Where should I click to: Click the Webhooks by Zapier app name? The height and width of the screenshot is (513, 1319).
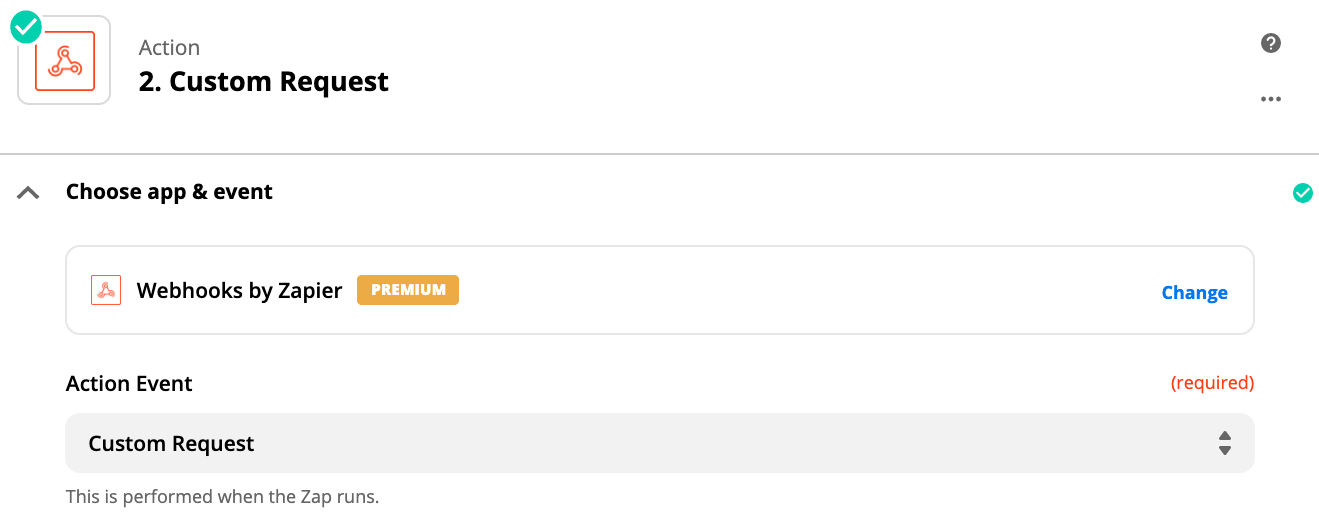pyautogui.click(x=239, y=291)
